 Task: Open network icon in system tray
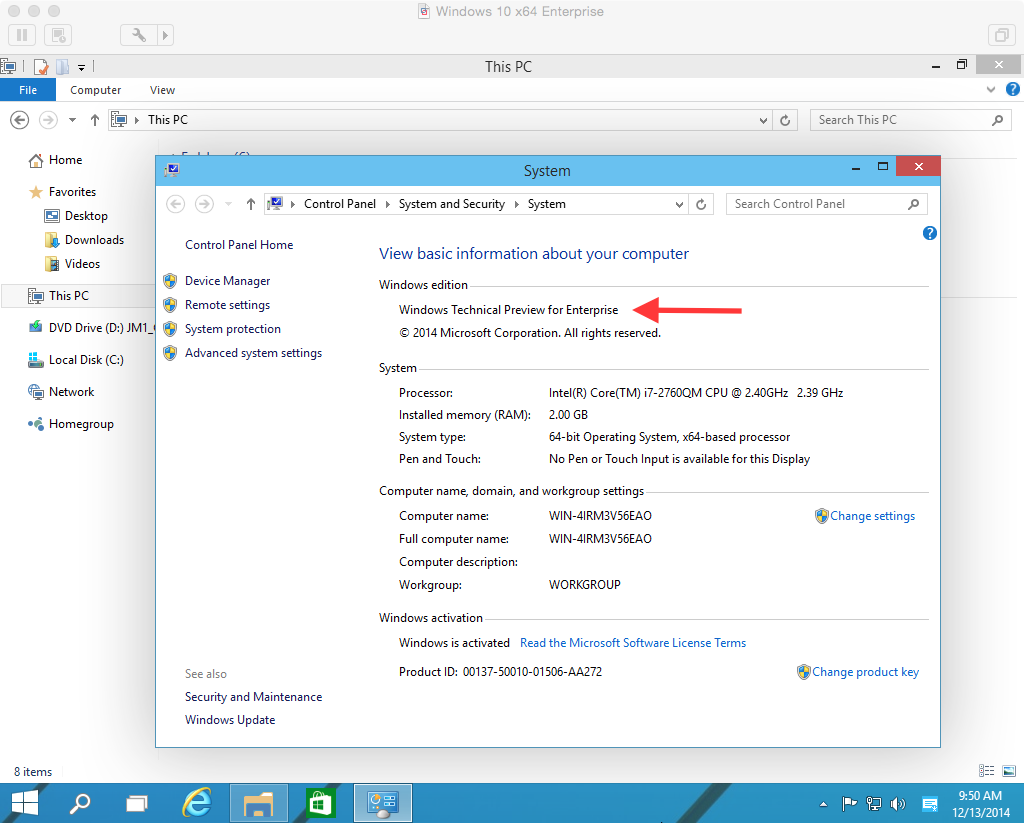tap(873, 804)
